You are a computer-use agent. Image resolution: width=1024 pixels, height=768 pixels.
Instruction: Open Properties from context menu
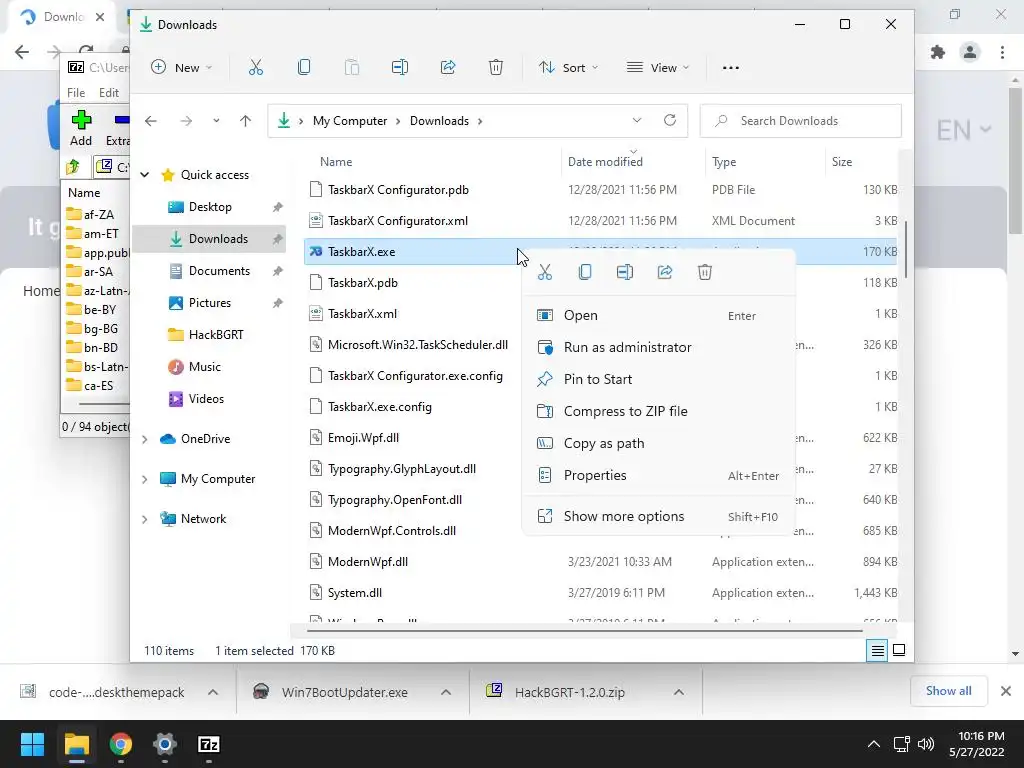click(x=658, y=475)
